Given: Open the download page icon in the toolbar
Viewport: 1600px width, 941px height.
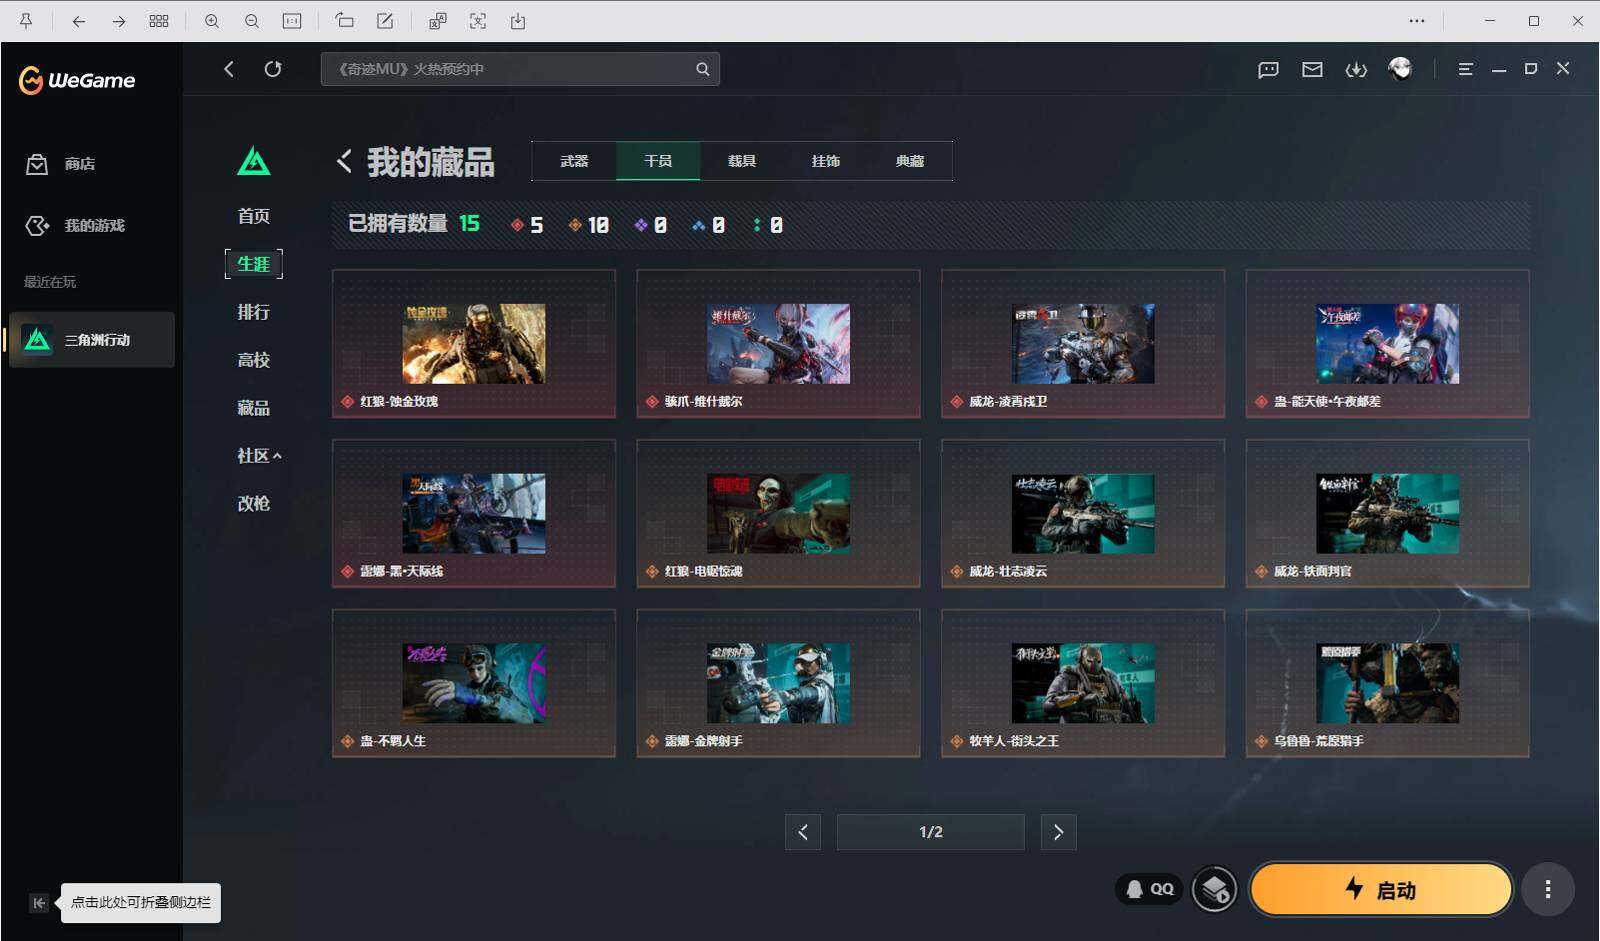Looking at the screenshot, I should 519,20.
